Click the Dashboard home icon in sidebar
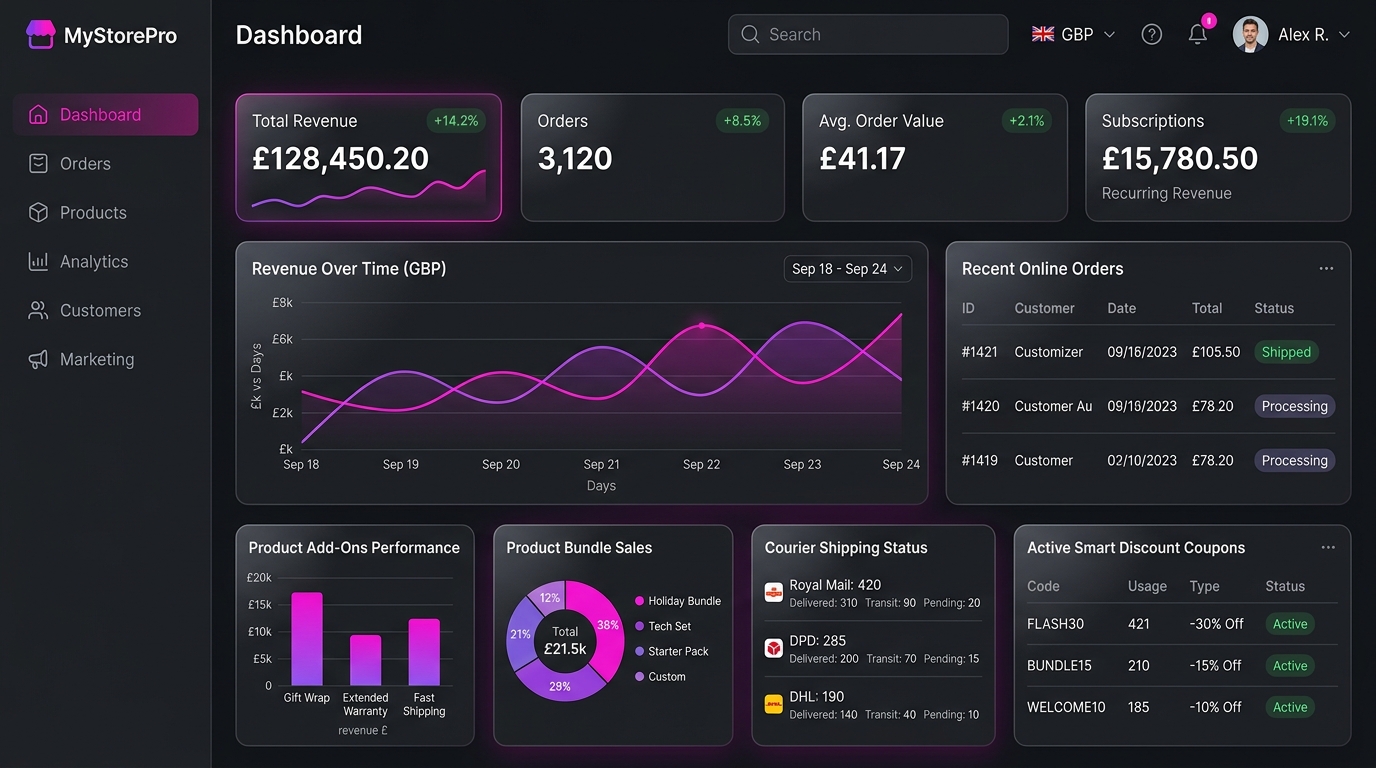This screenshot has height=768, width=1376. pos(38,115)
